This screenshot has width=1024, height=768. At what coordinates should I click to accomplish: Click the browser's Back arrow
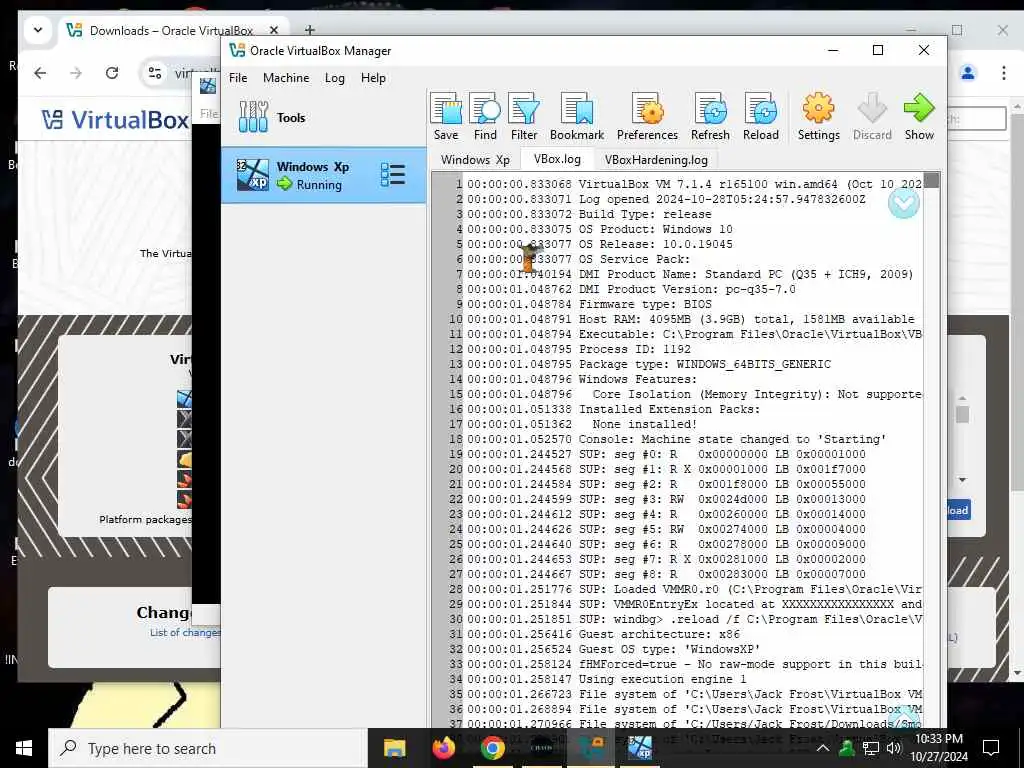[x=40, y=72]
